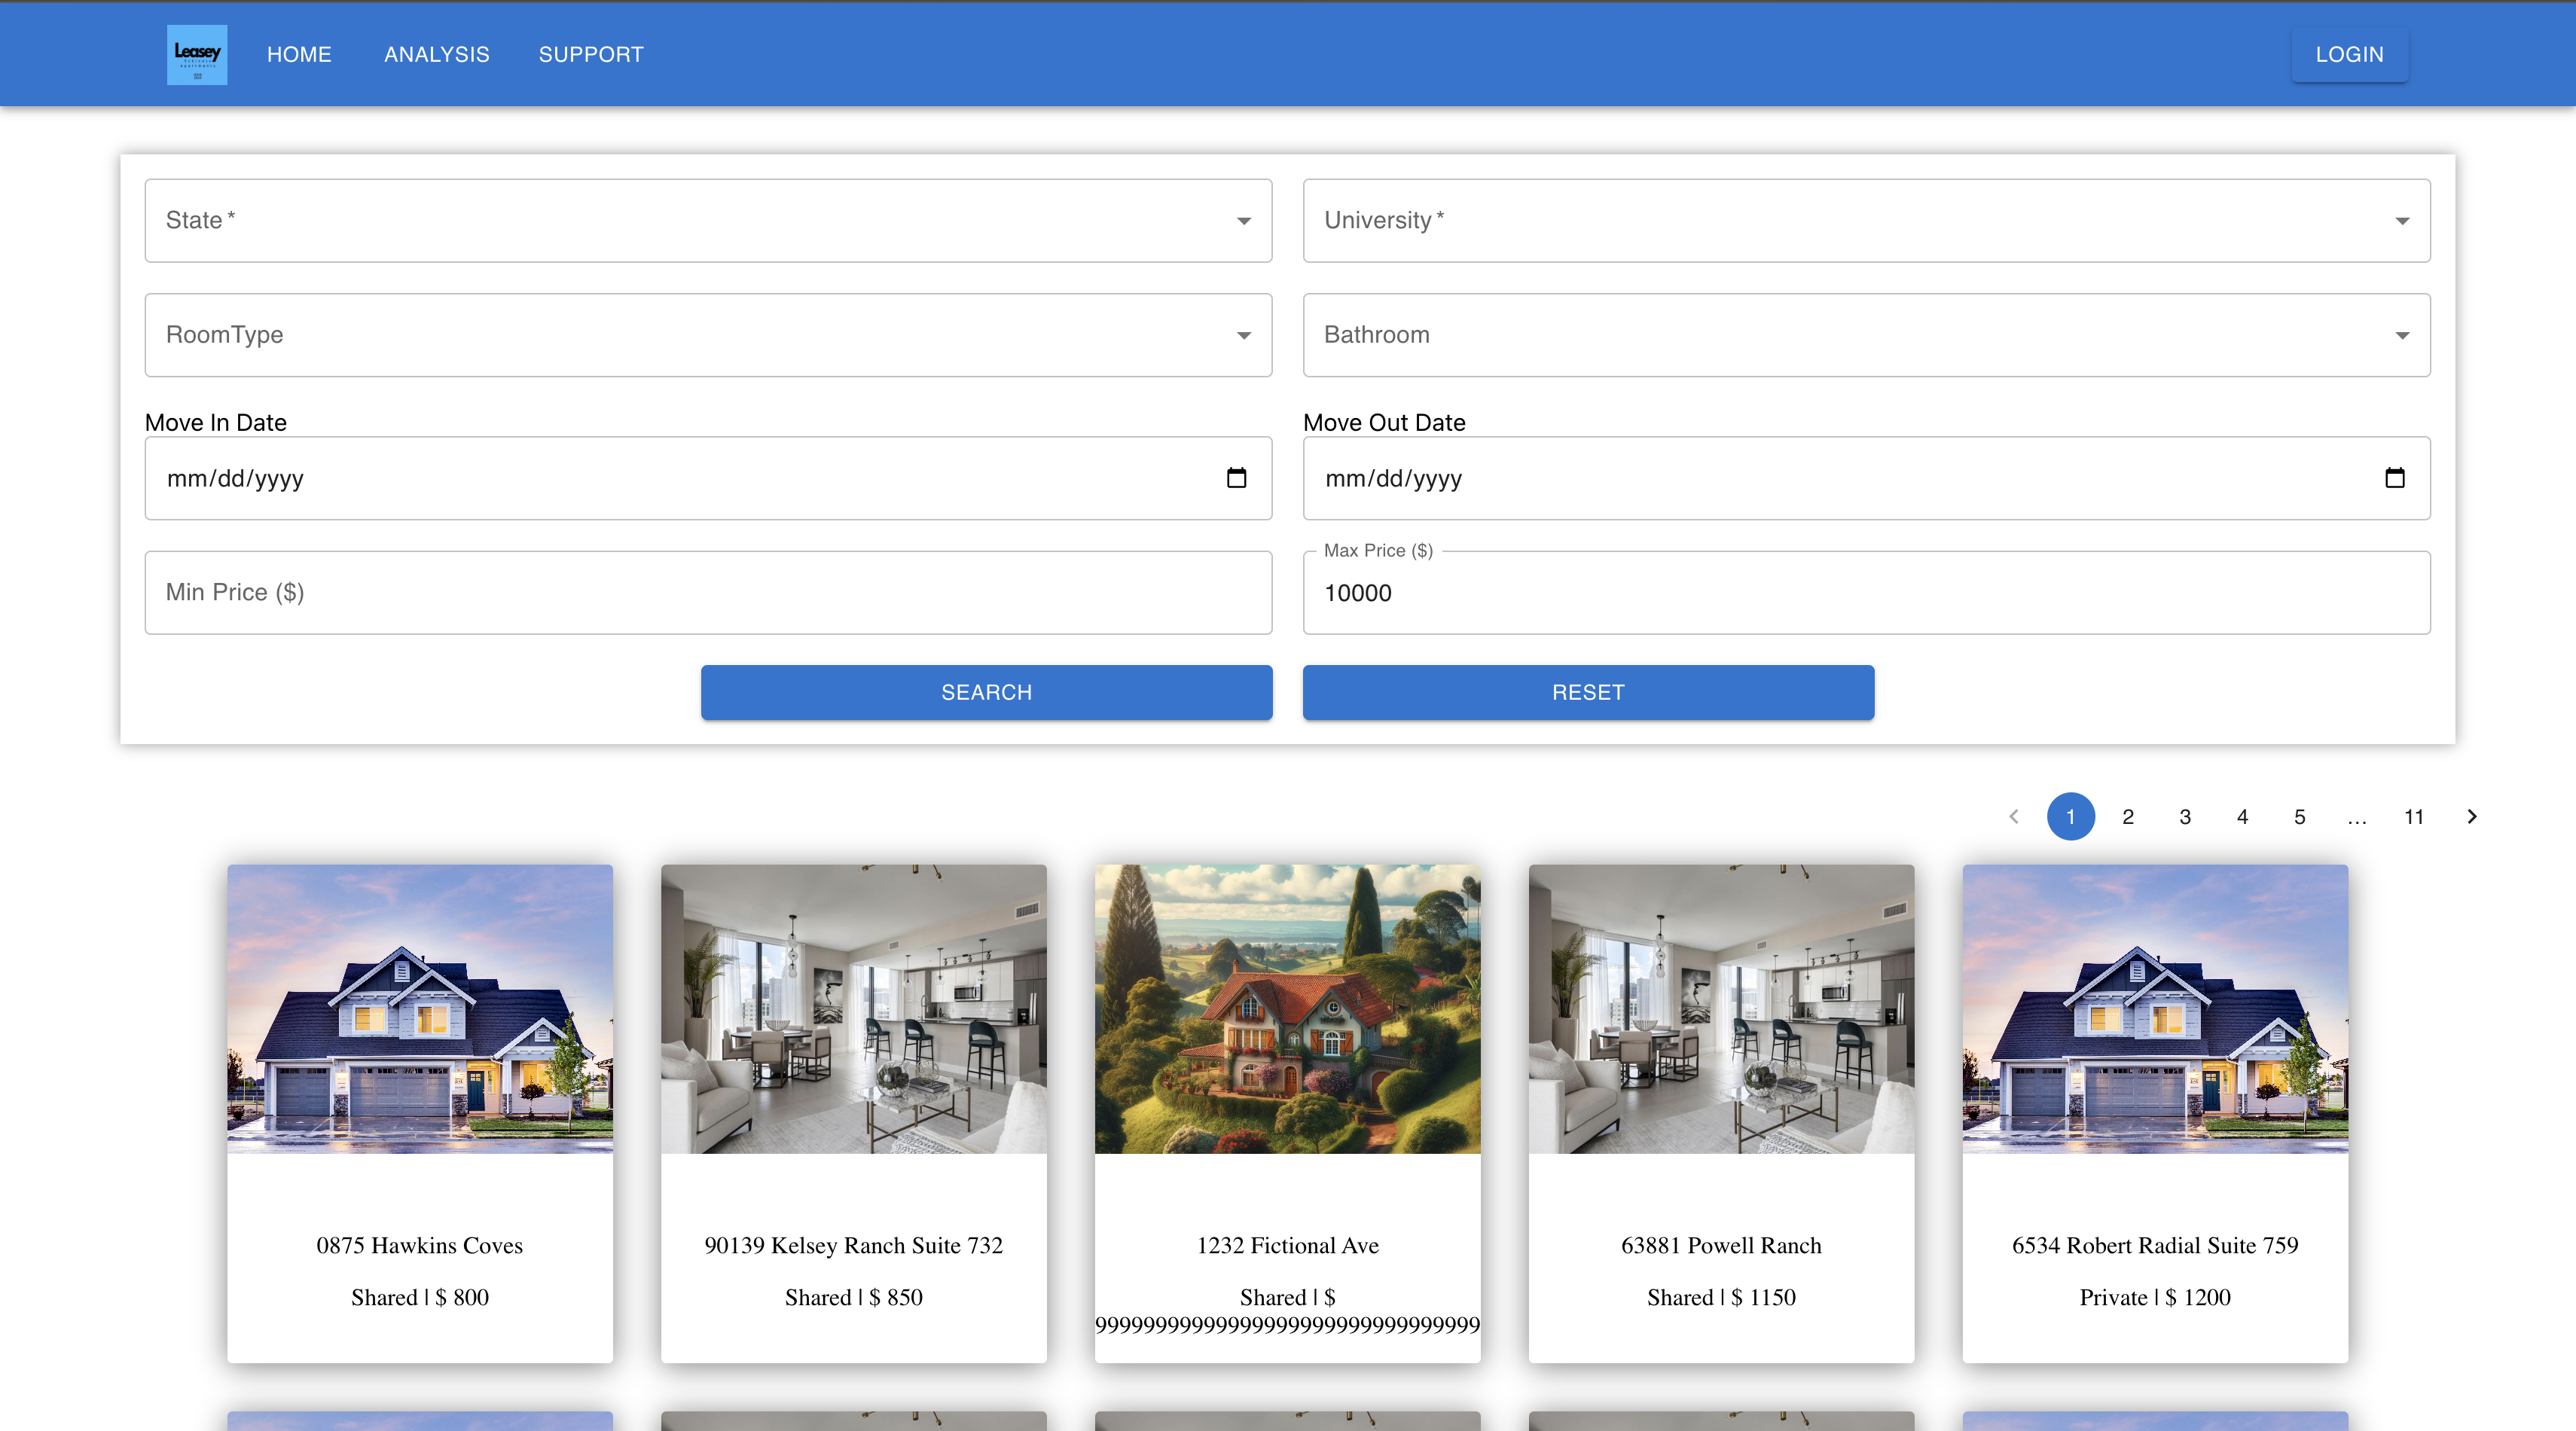Expand the State dropdown
Image resolution: width=2576 pixels, height=1431 pixels.
[708, 221]
